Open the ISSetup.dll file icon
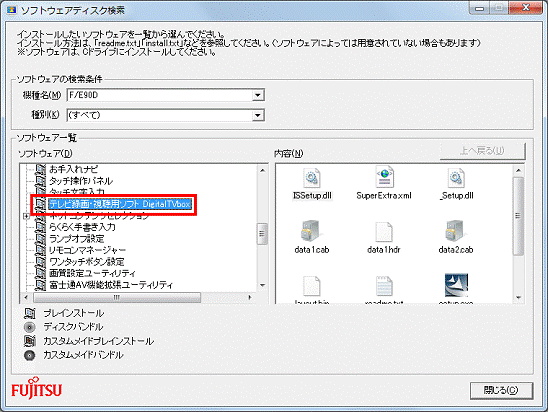Image resolution: width=548 pixels, height=412 pixels. click(311, 178)
